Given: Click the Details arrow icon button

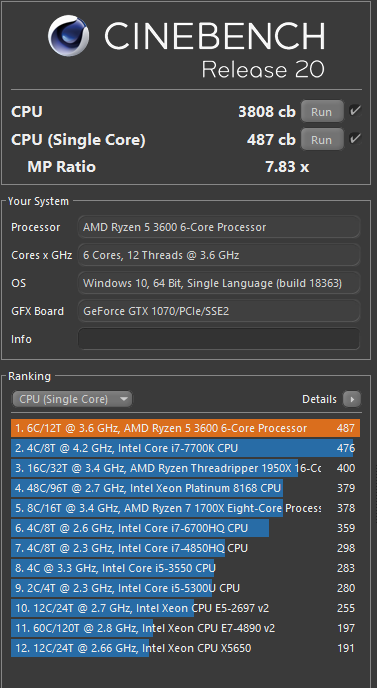Looking at the screenshot, I should point(352,399).
